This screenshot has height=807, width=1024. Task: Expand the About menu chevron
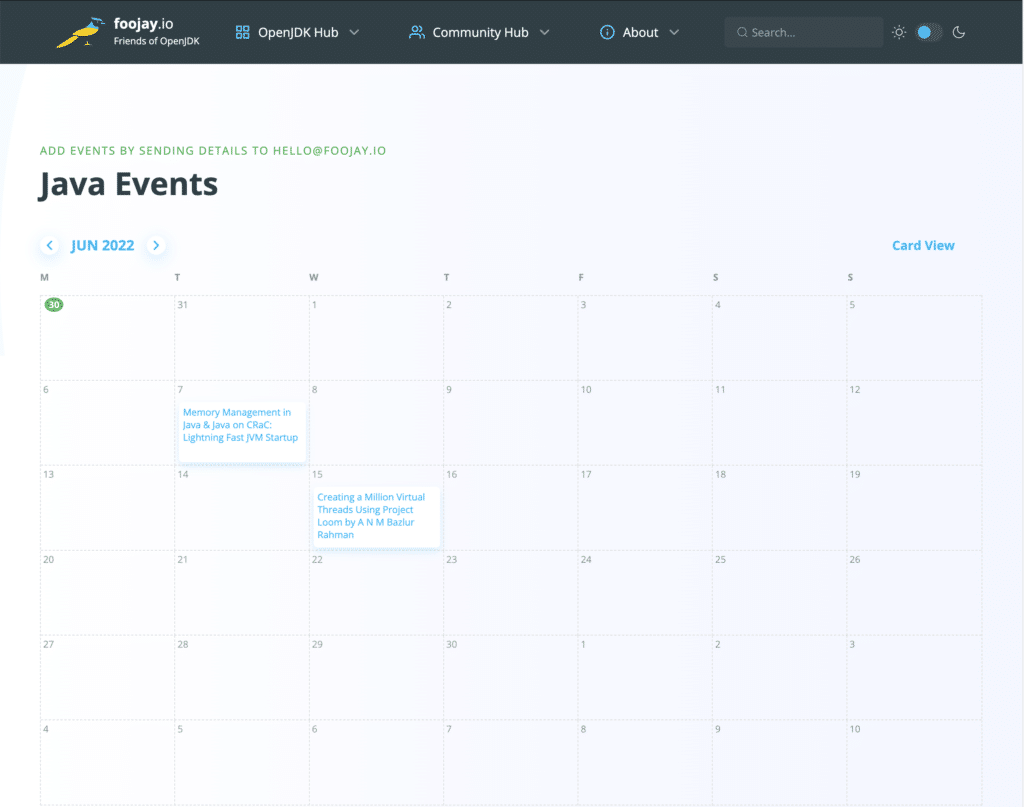pyautogui.click(x=674, y=32)
